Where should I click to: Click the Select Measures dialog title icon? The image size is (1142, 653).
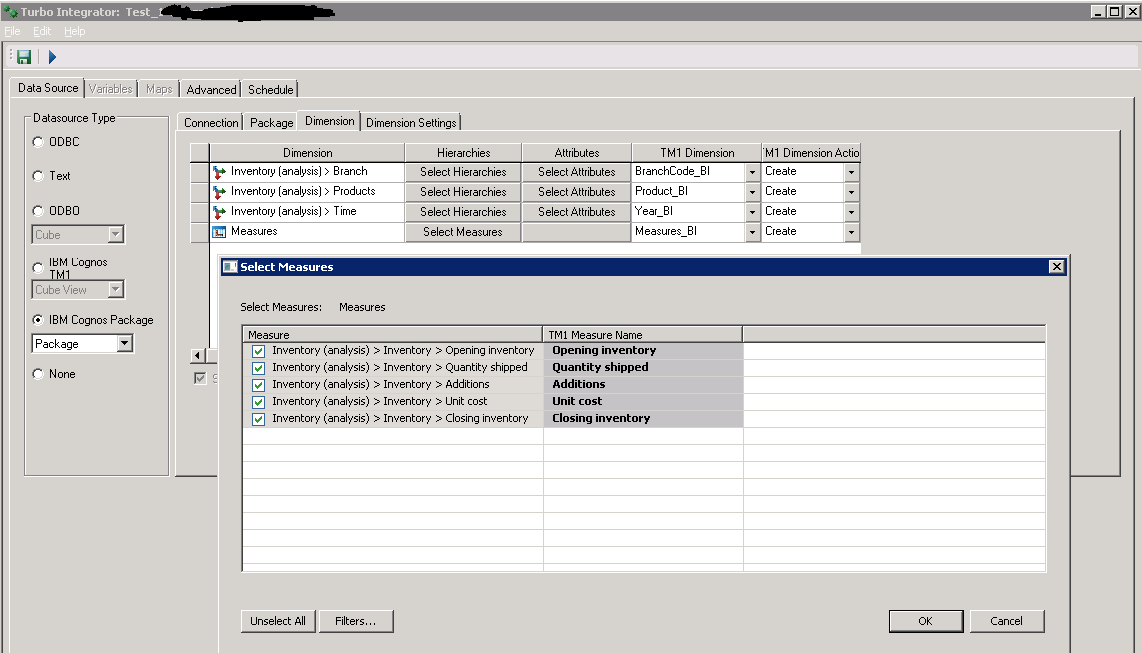point(230,267)
